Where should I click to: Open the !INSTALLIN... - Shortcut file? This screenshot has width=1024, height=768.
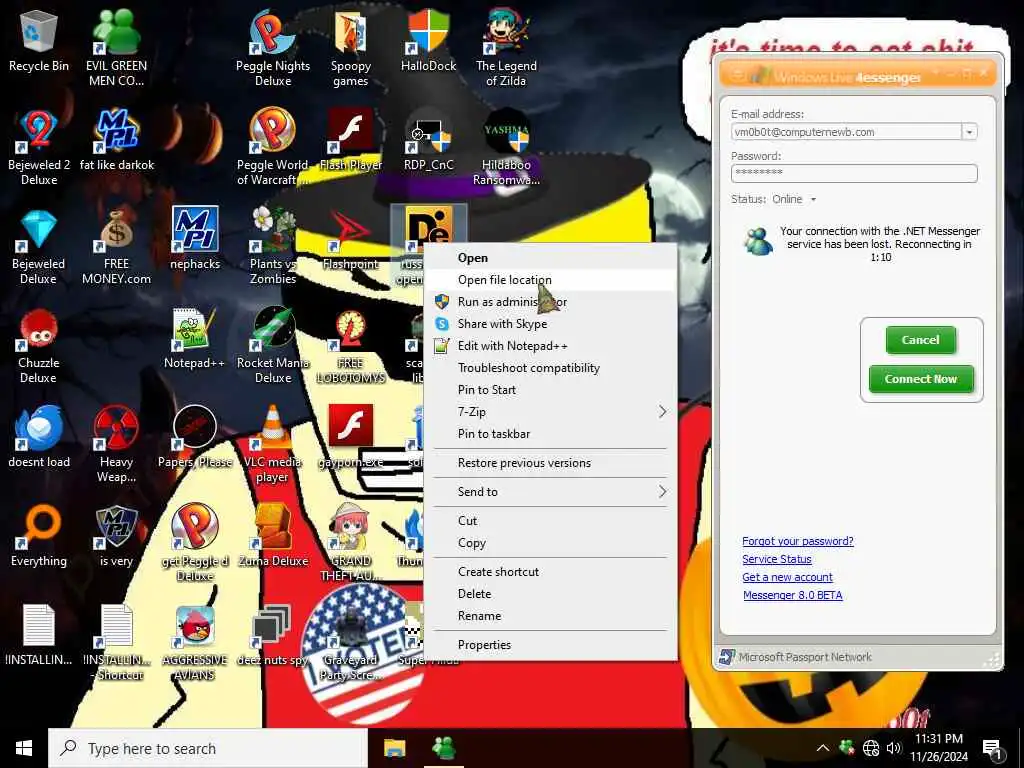click(116, 643)
